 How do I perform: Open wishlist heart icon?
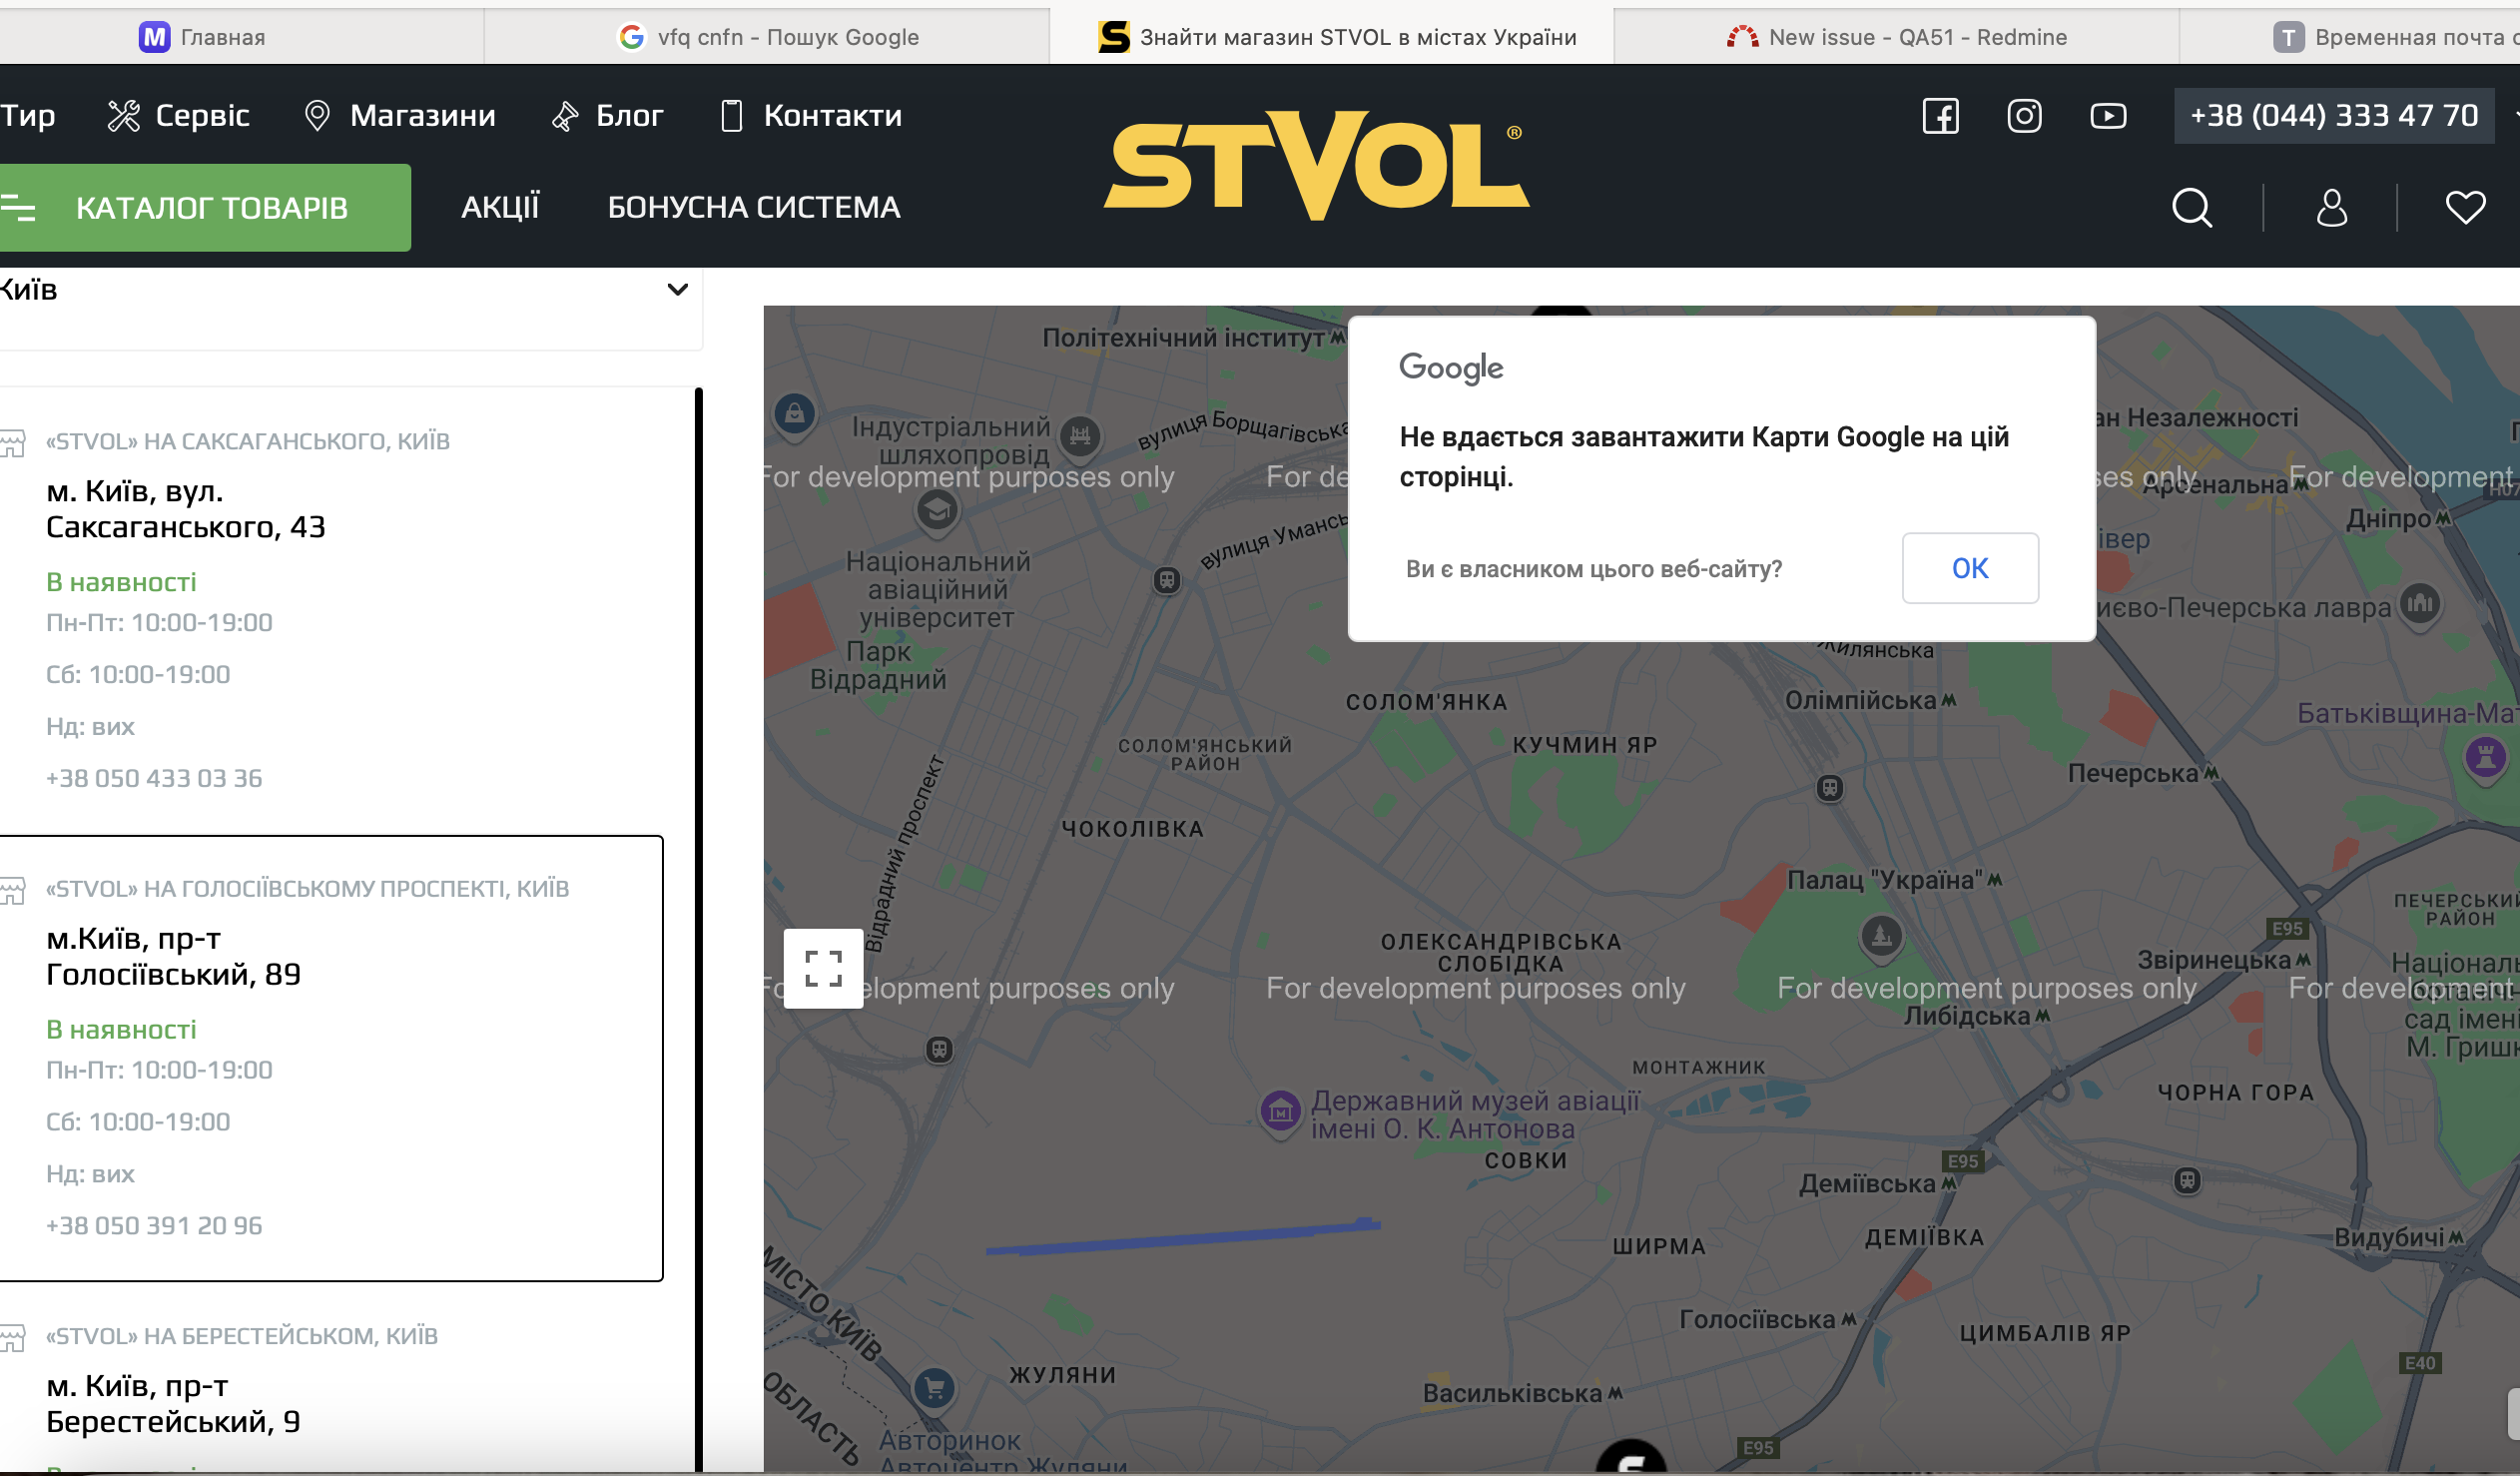[x=2465, y=208]
